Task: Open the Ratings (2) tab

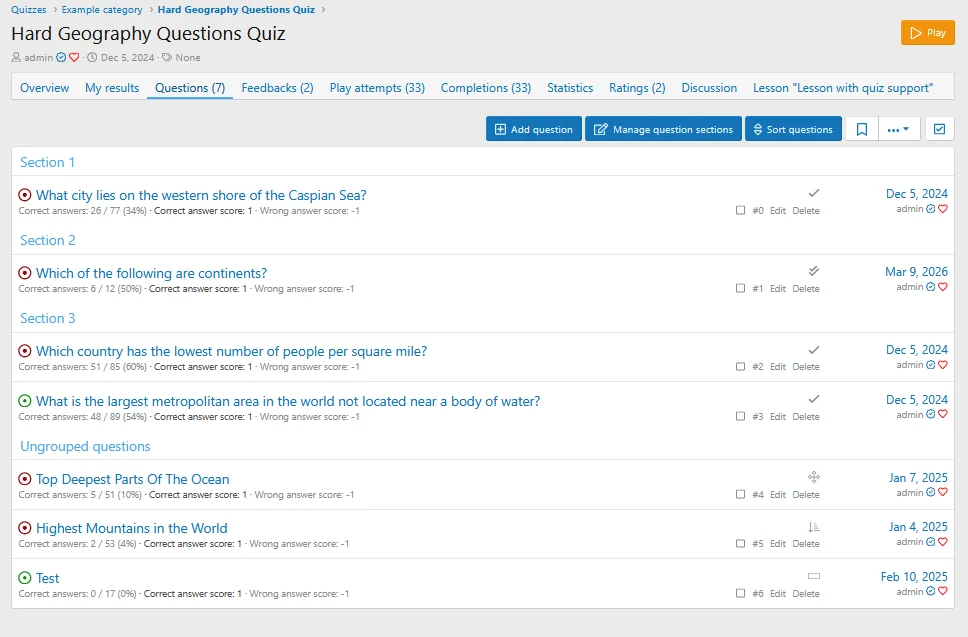Action: click(x=637, y=88)
